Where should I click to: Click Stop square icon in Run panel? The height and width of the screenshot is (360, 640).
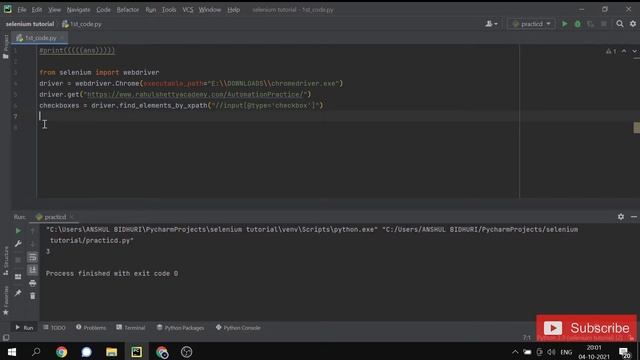(18, 260)
